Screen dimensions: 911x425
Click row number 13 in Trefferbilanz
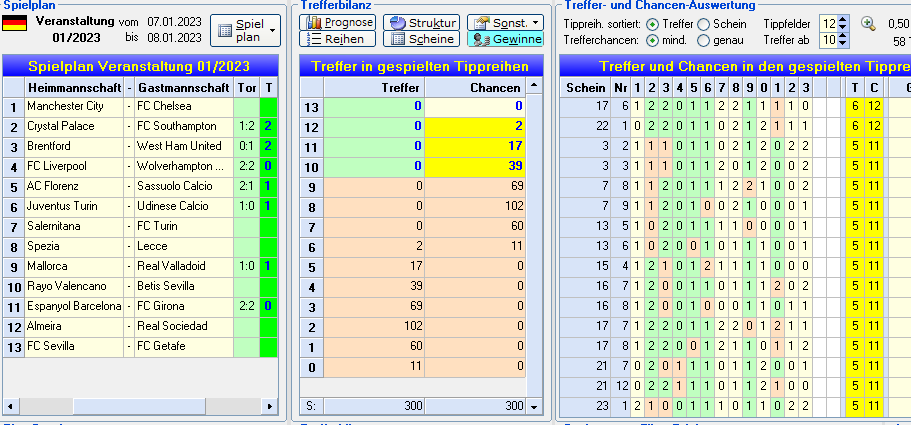click(312, 106)
